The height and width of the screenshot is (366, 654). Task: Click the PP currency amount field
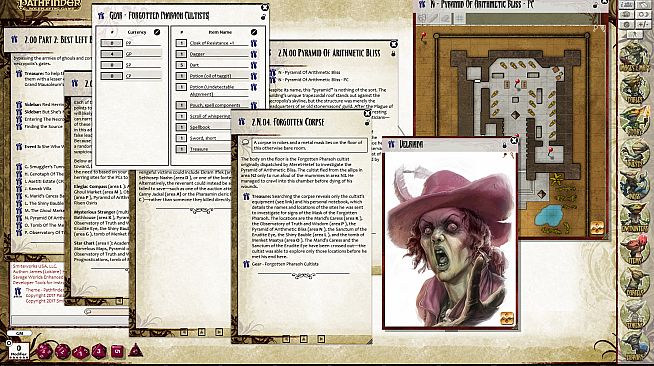112,43
